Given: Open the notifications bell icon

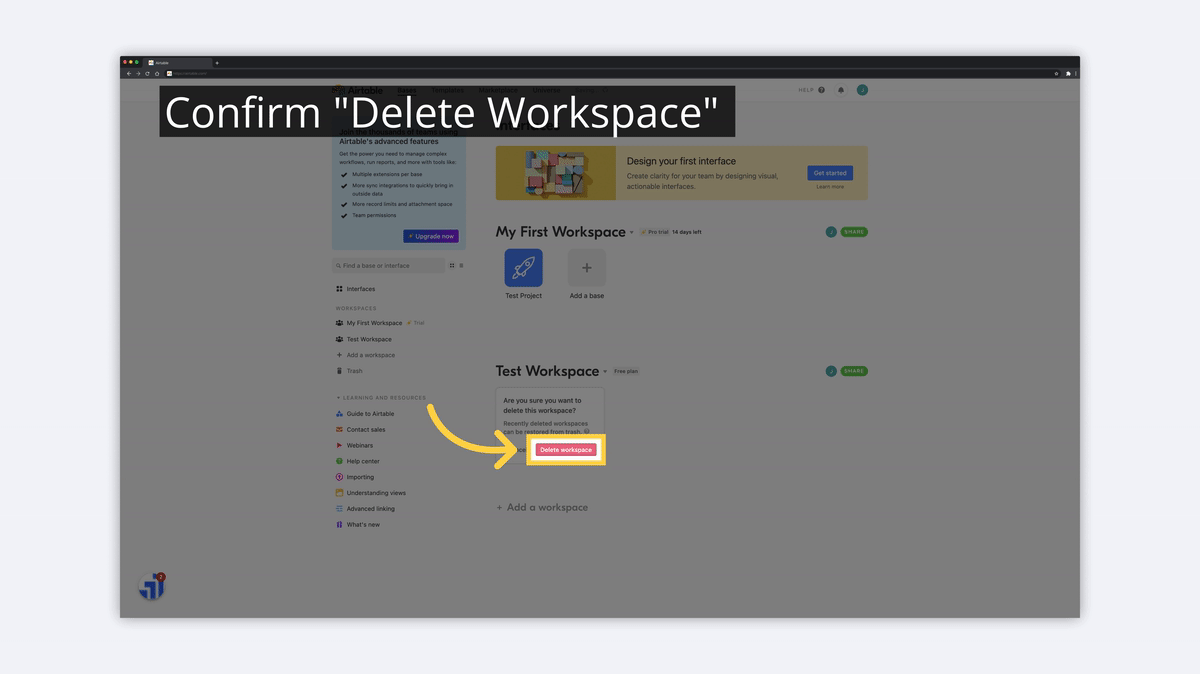Looking at the screenshot, I should 841,90.
